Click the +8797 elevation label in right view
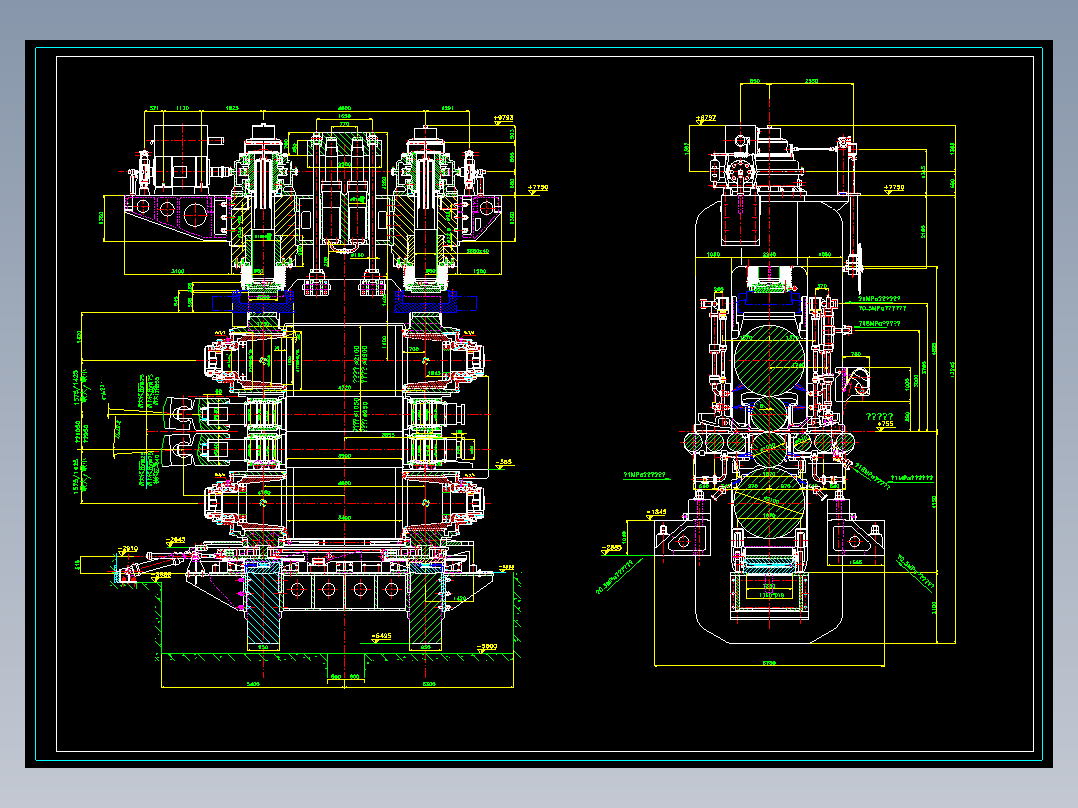Image resolution: width=1078 pixels, height=808 pixels. [706, 118]
